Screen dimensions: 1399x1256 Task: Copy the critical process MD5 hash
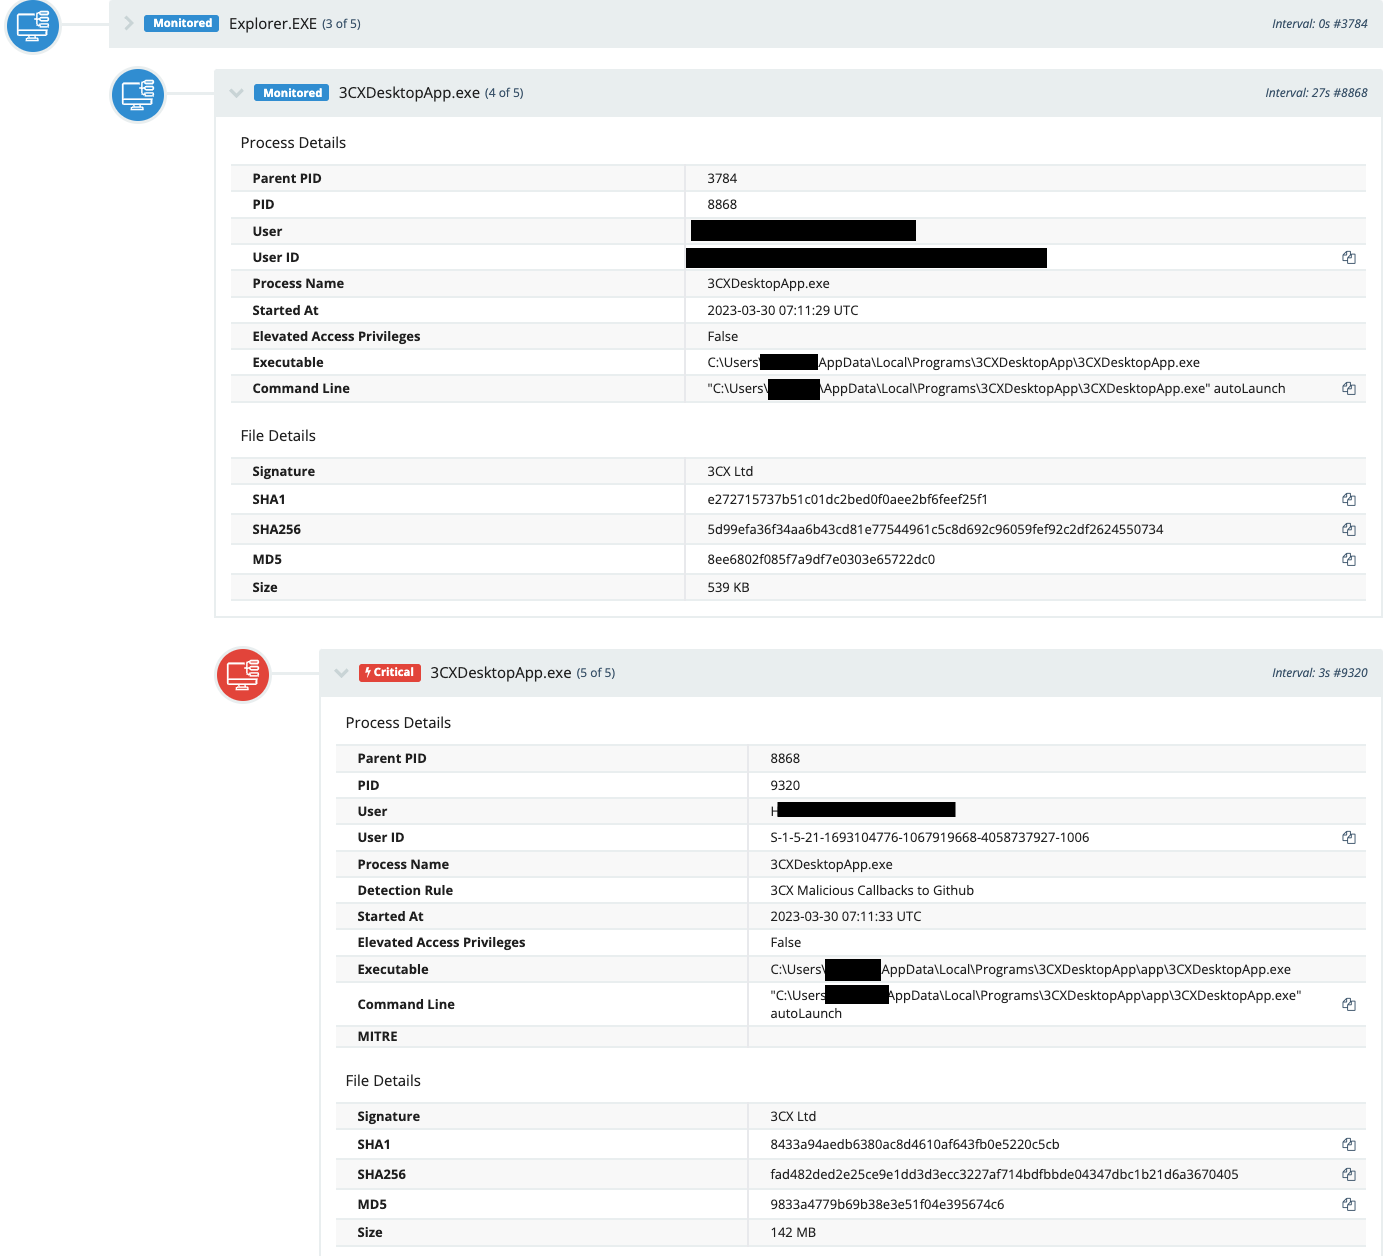click(x=1349, y=1204)
